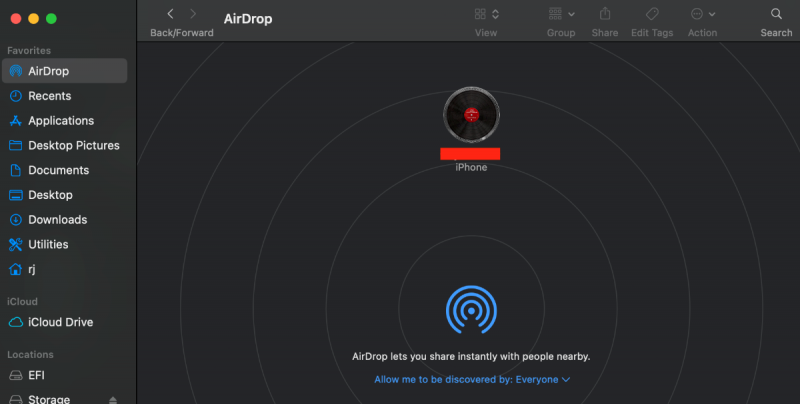The height and width of the screenshot is (404, 800).
Task: Click the EFI drive icon
Action: [x=16, y=375]
